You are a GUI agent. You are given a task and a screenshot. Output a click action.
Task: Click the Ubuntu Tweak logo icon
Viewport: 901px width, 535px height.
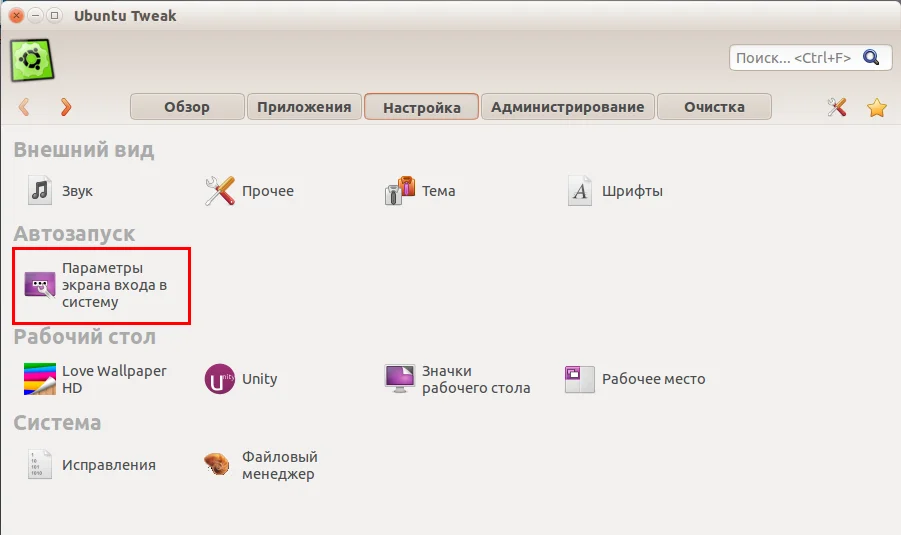click(x=32, y=60)
